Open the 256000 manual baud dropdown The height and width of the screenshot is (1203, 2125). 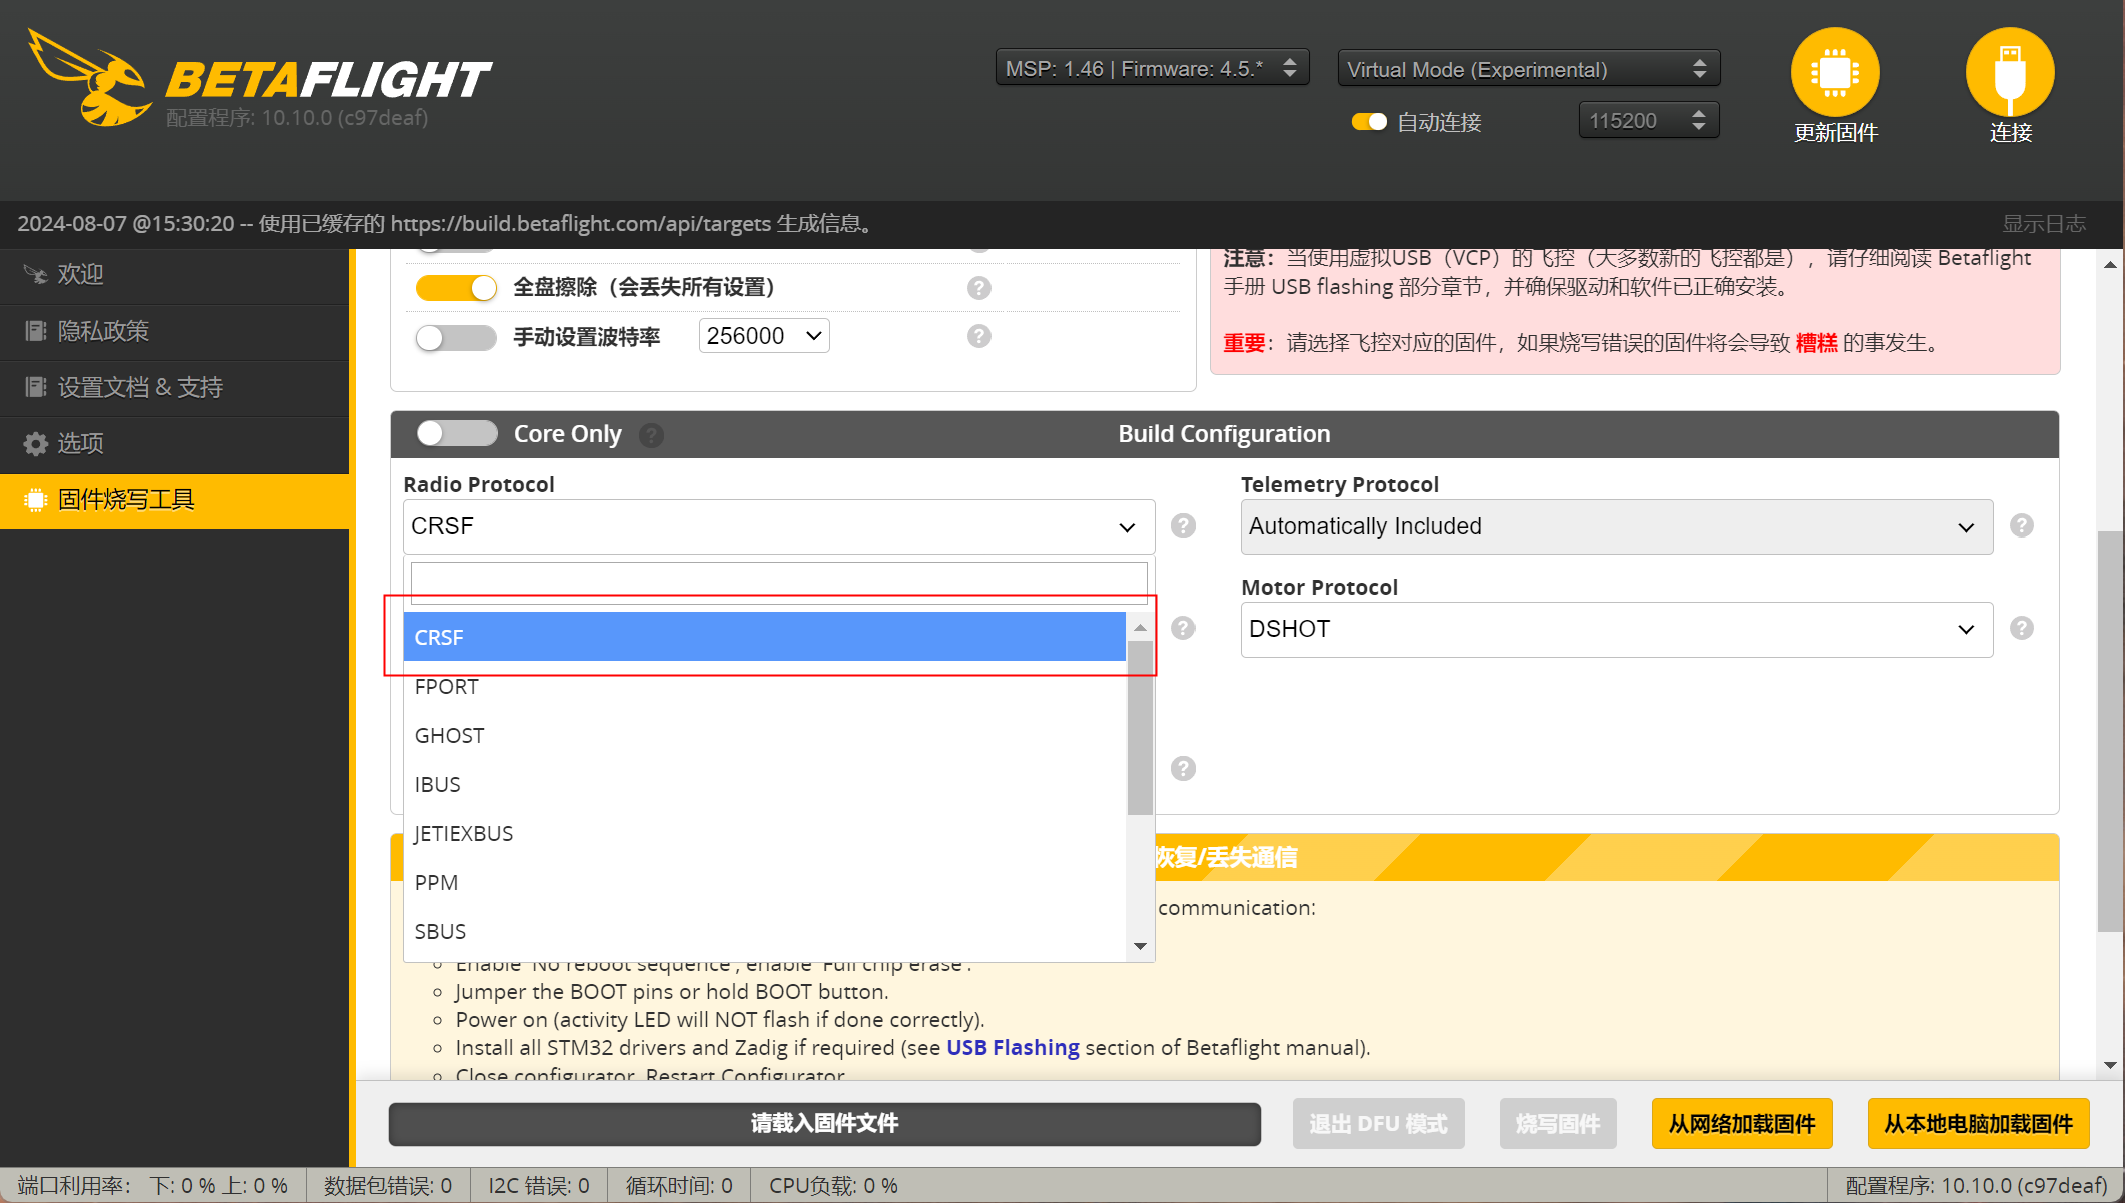coord(764,336)
